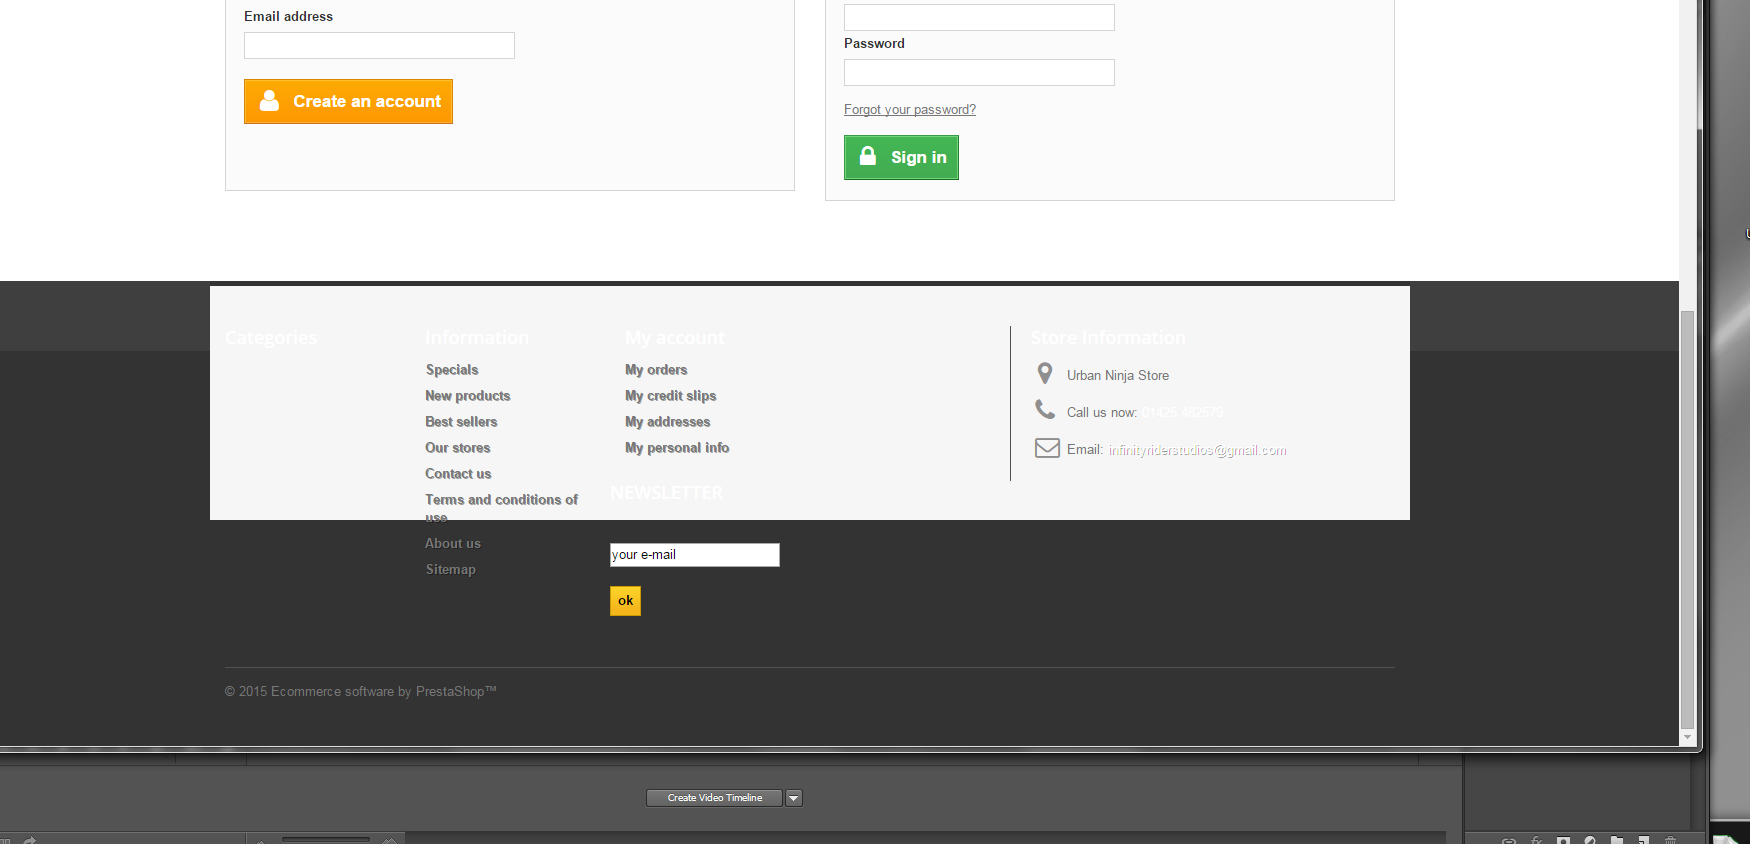The height and width of the screenshot is (844, 1750).
Task: Open the Sitemap footer link
Action: tap(451, 570)
